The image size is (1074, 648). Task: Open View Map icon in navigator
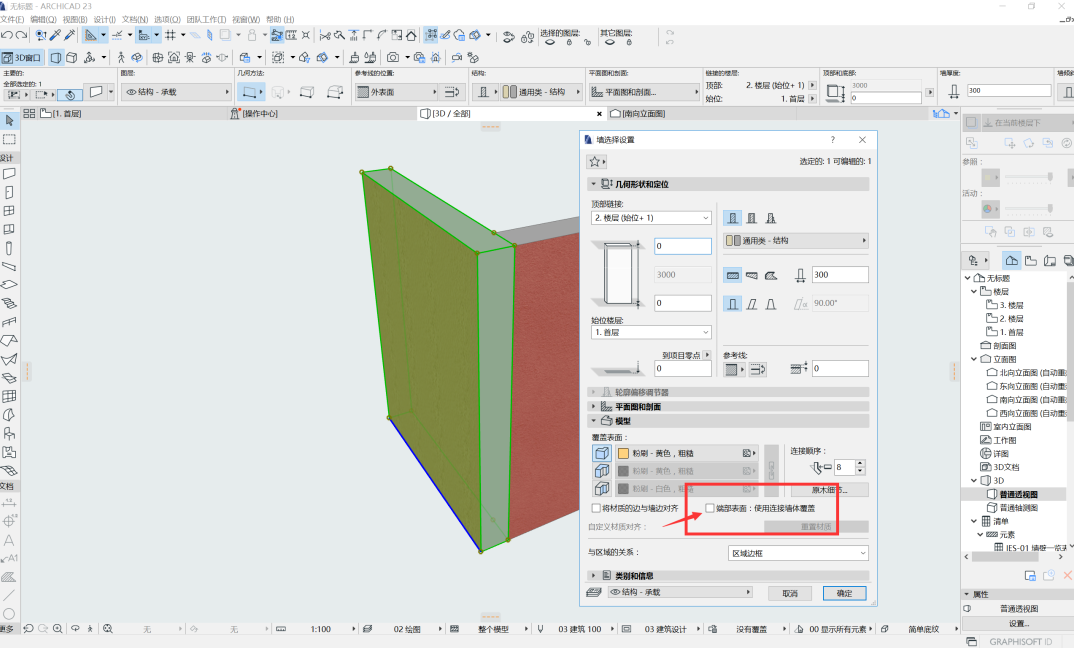coord(1031,260)
